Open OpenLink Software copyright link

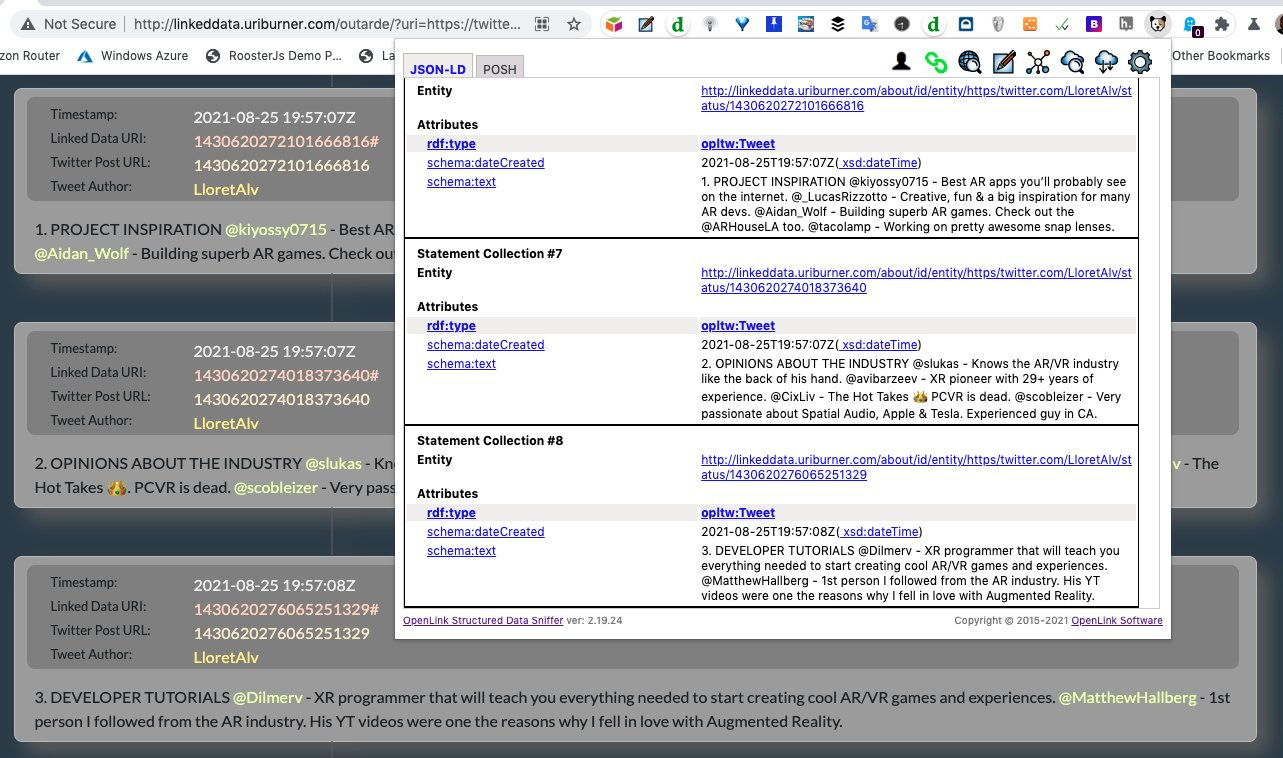1117,620
